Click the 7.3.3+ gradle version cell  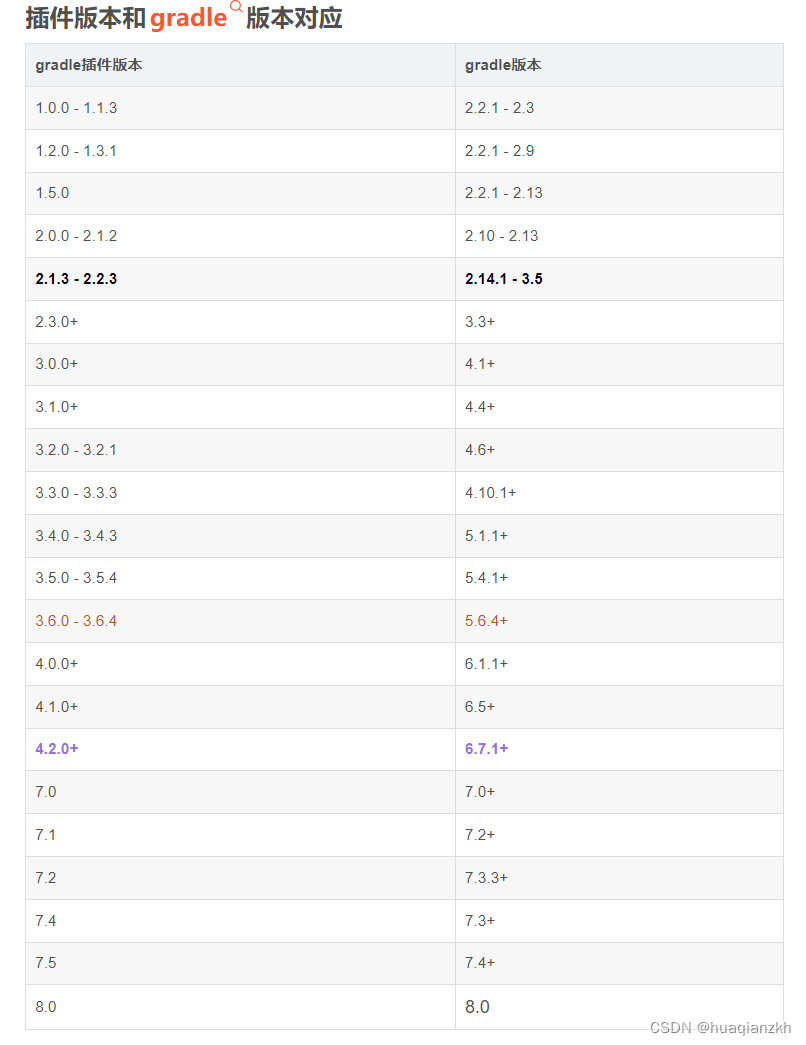tap(619, 878)
